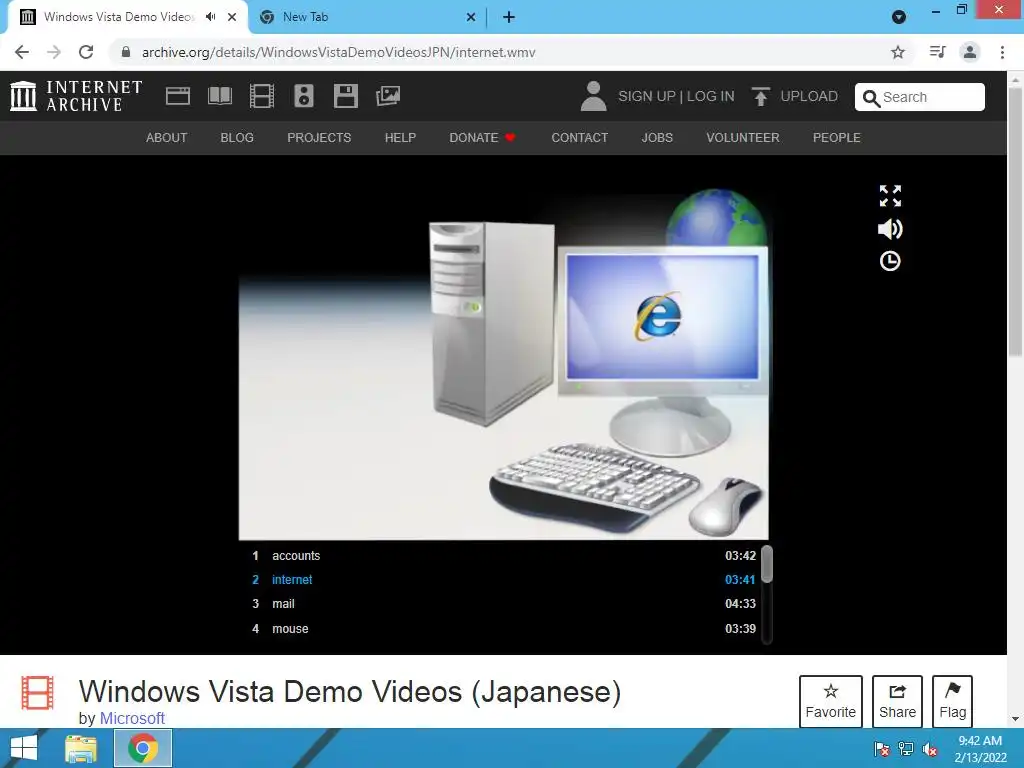The height and width of the screenshot is (768, 1024).
Task: Click the Chrome taskbar icon
Action: tap(143, 748)
